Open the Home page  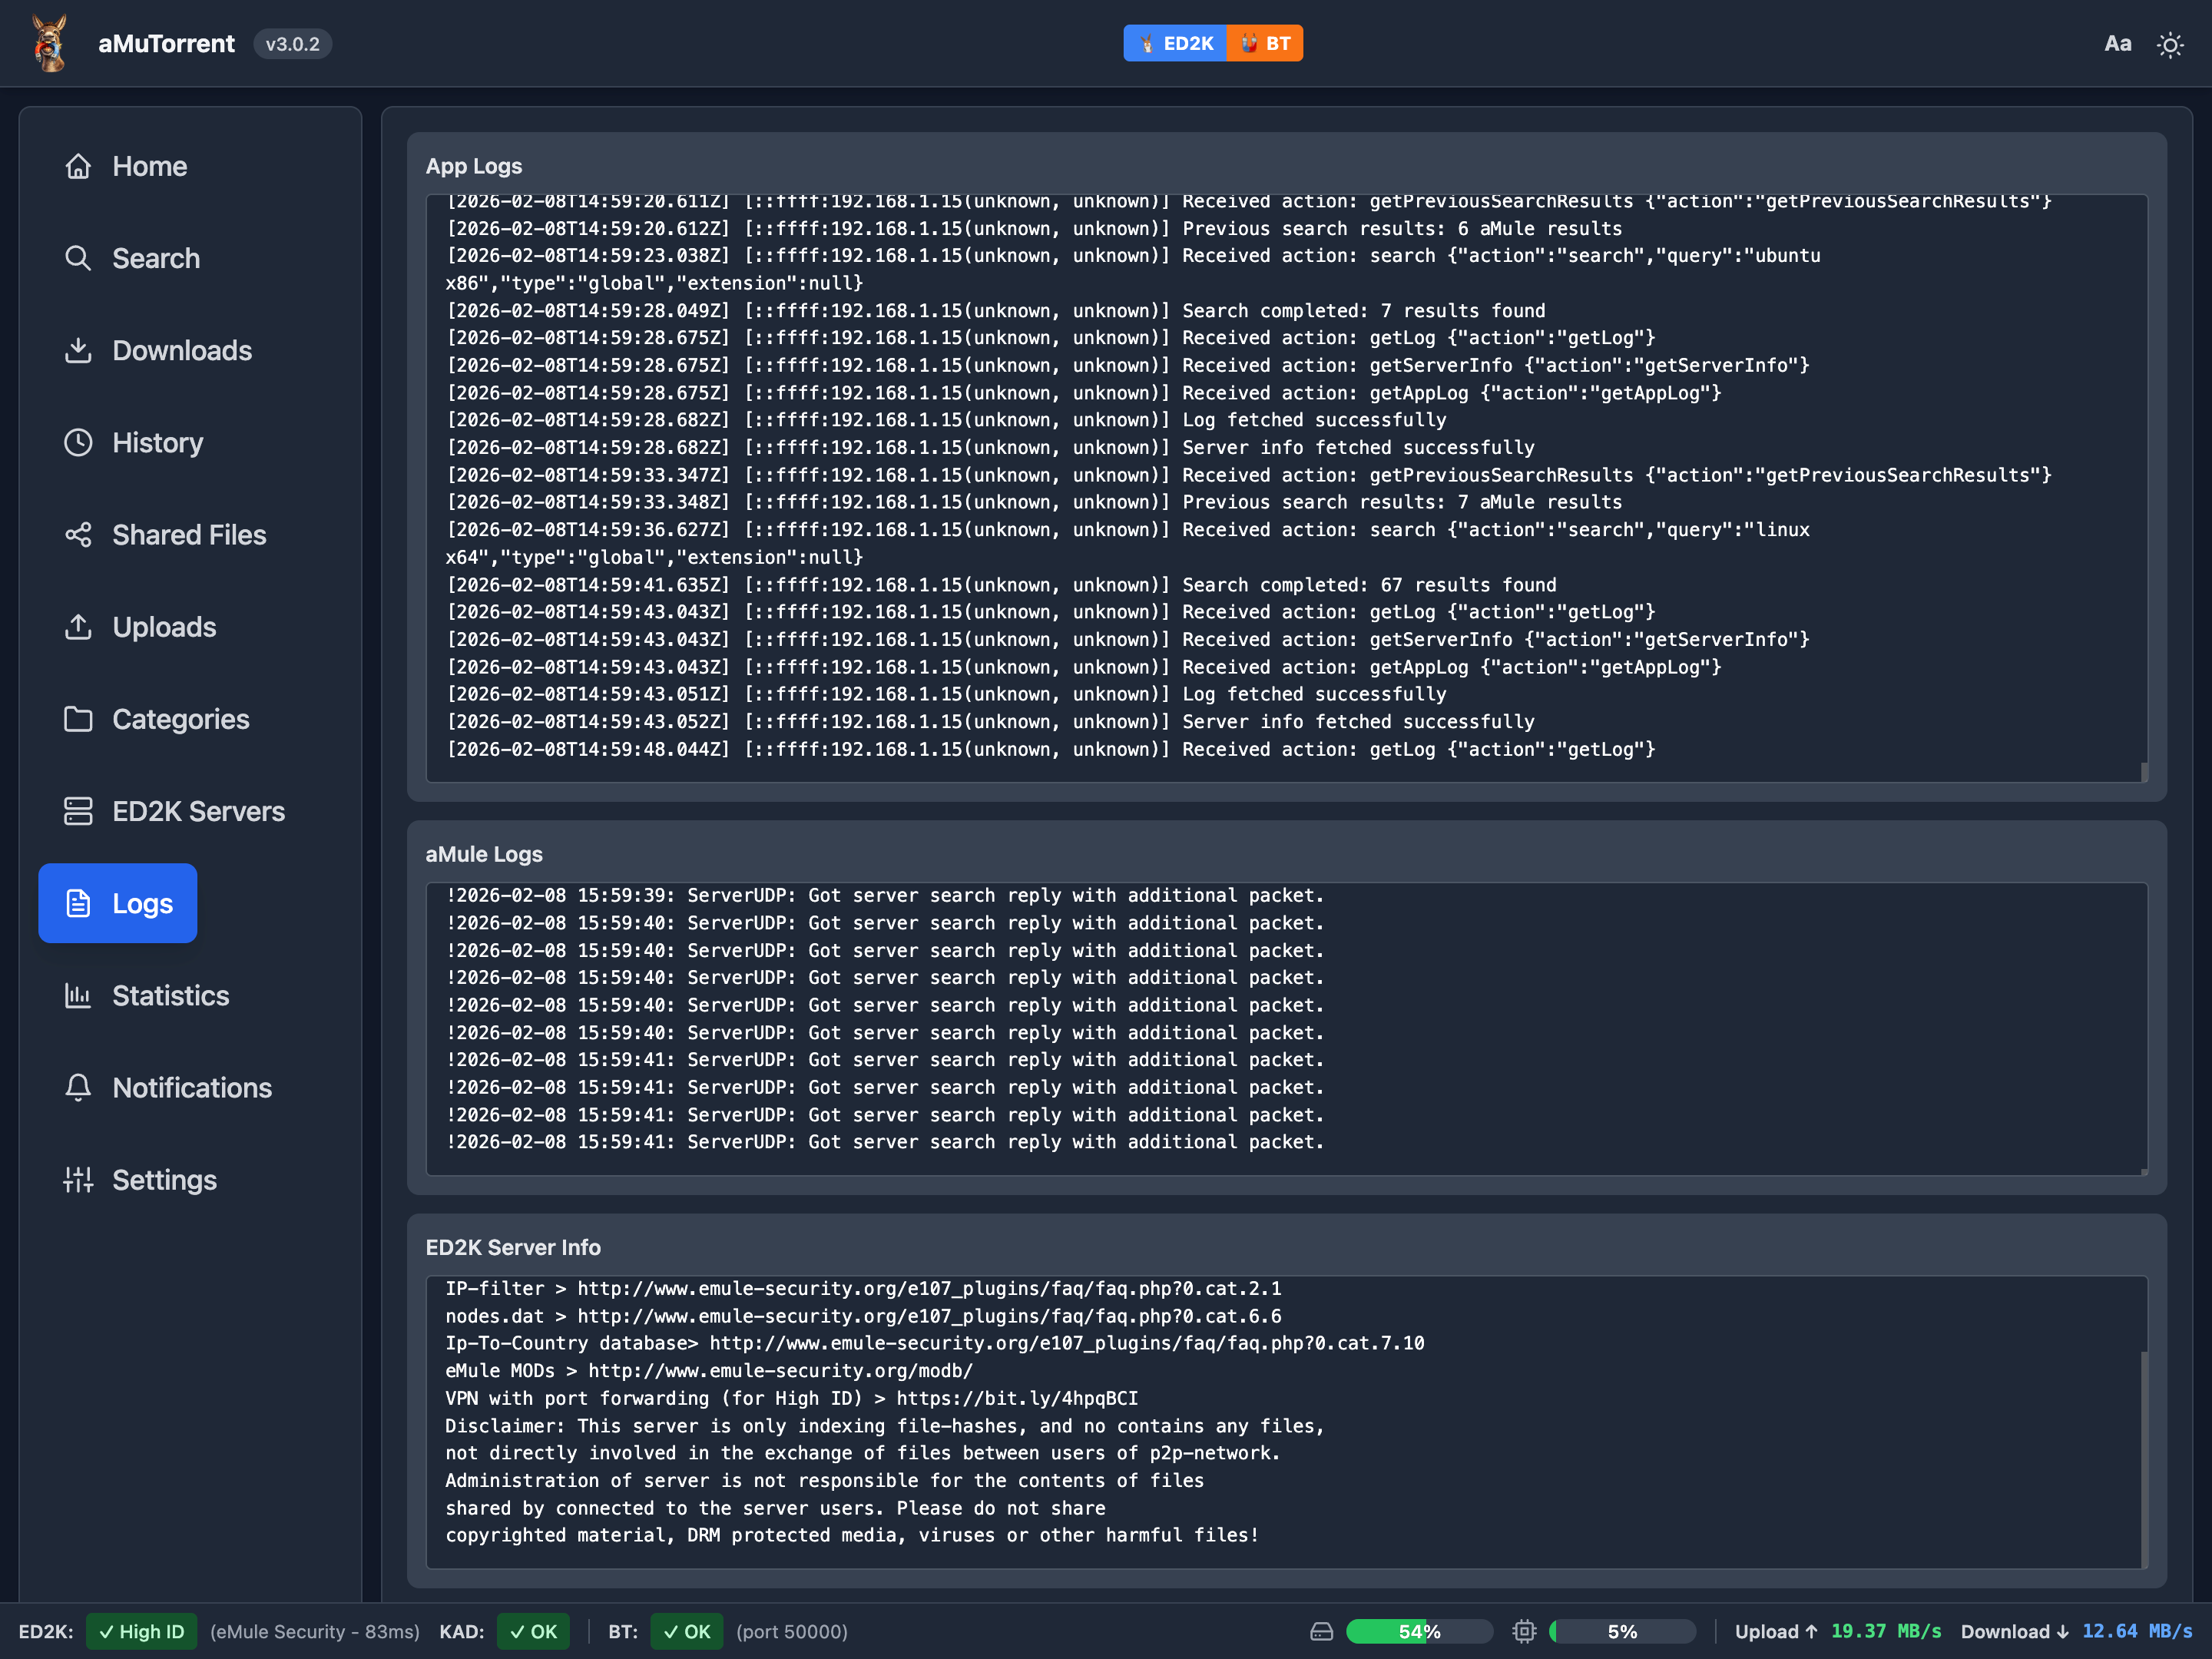pos(149,166)
